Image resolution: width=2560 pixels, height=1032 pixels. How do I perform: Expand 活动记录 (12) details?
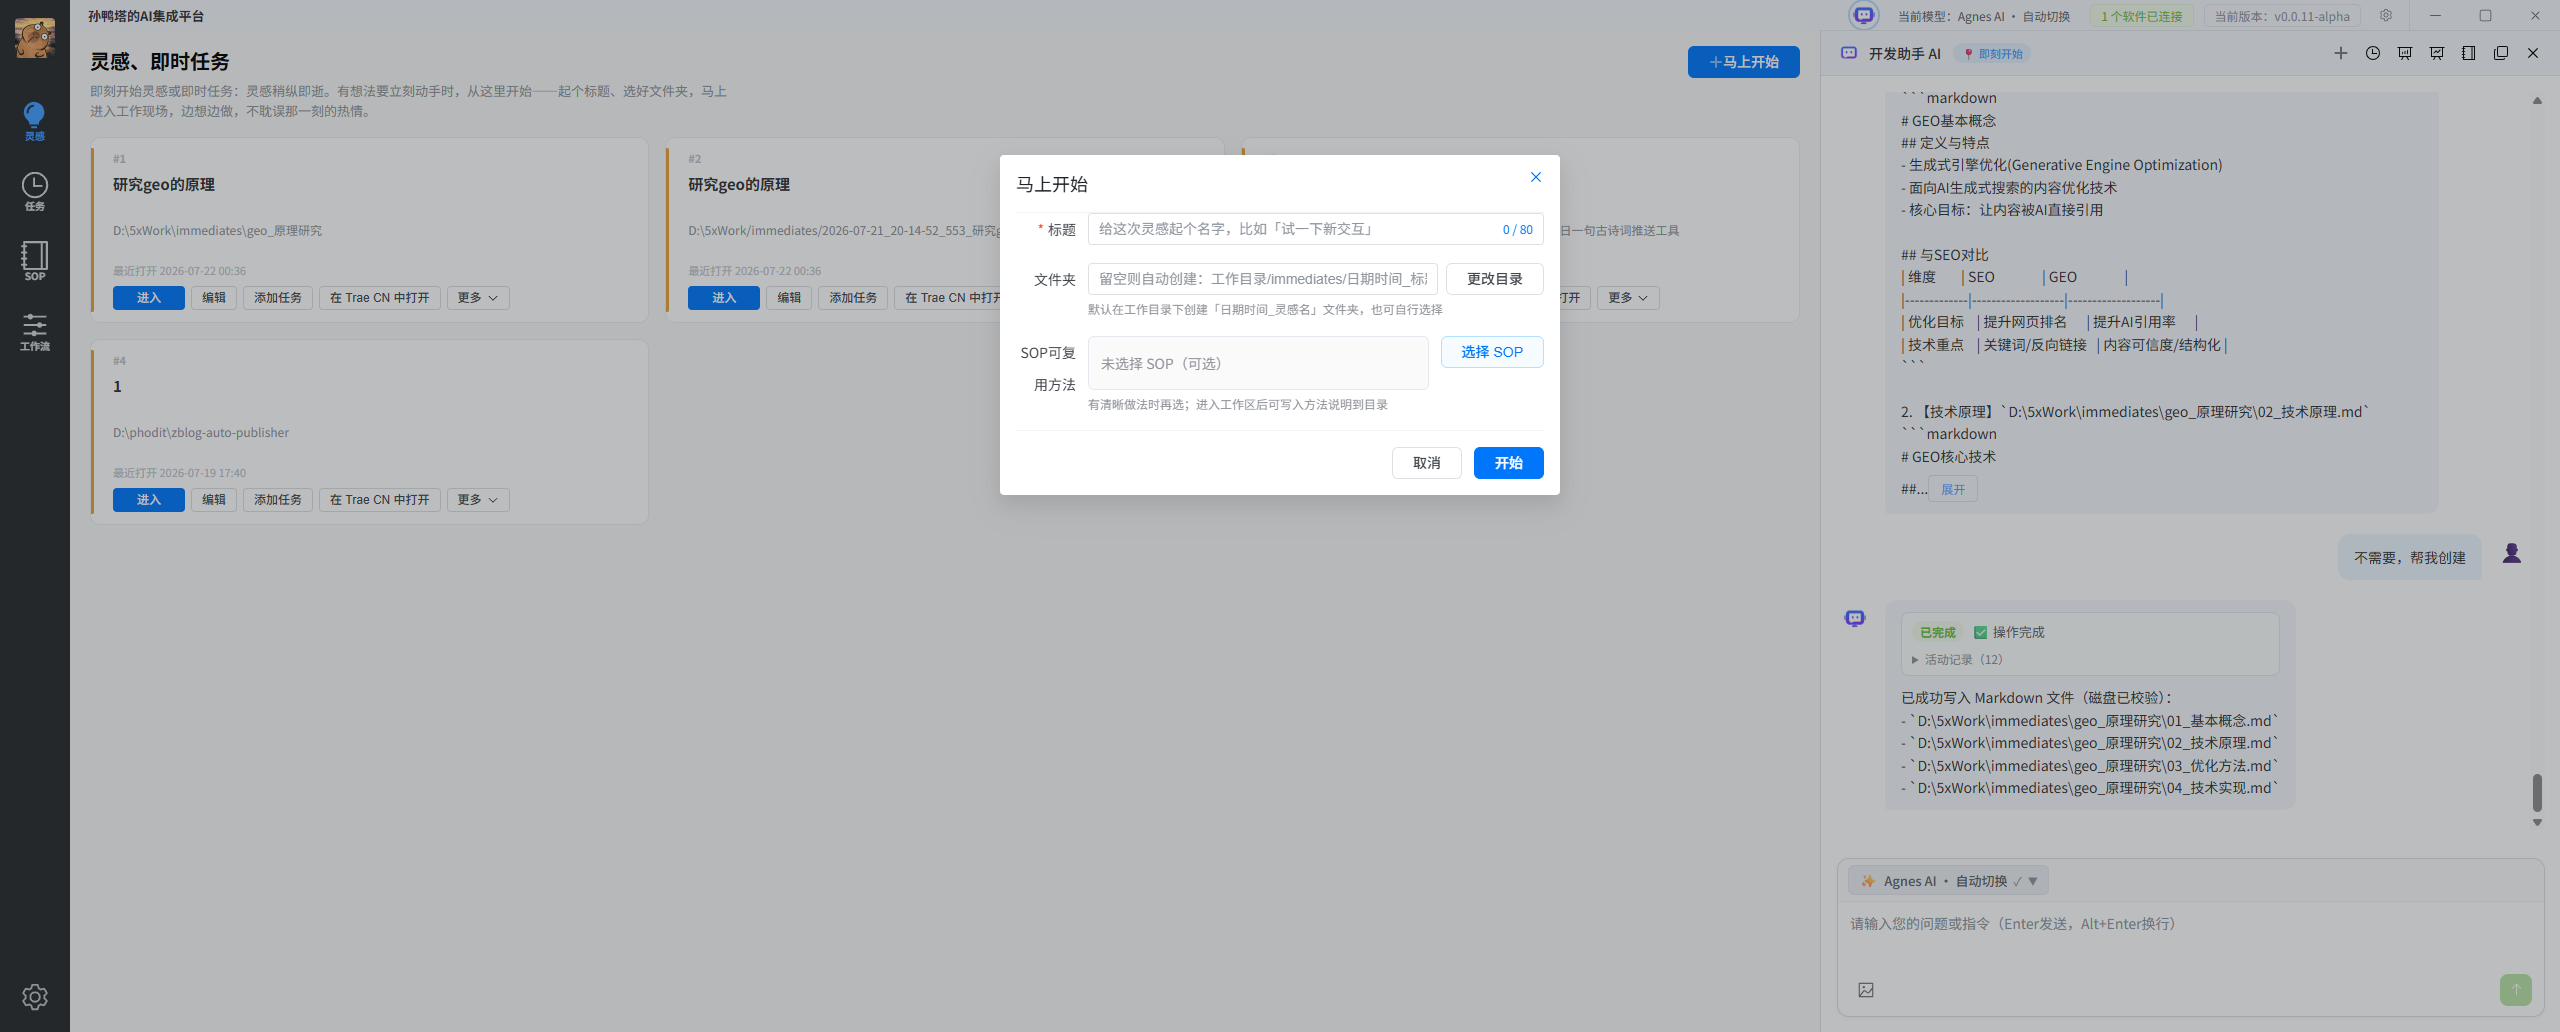(x=1957, y=660)
